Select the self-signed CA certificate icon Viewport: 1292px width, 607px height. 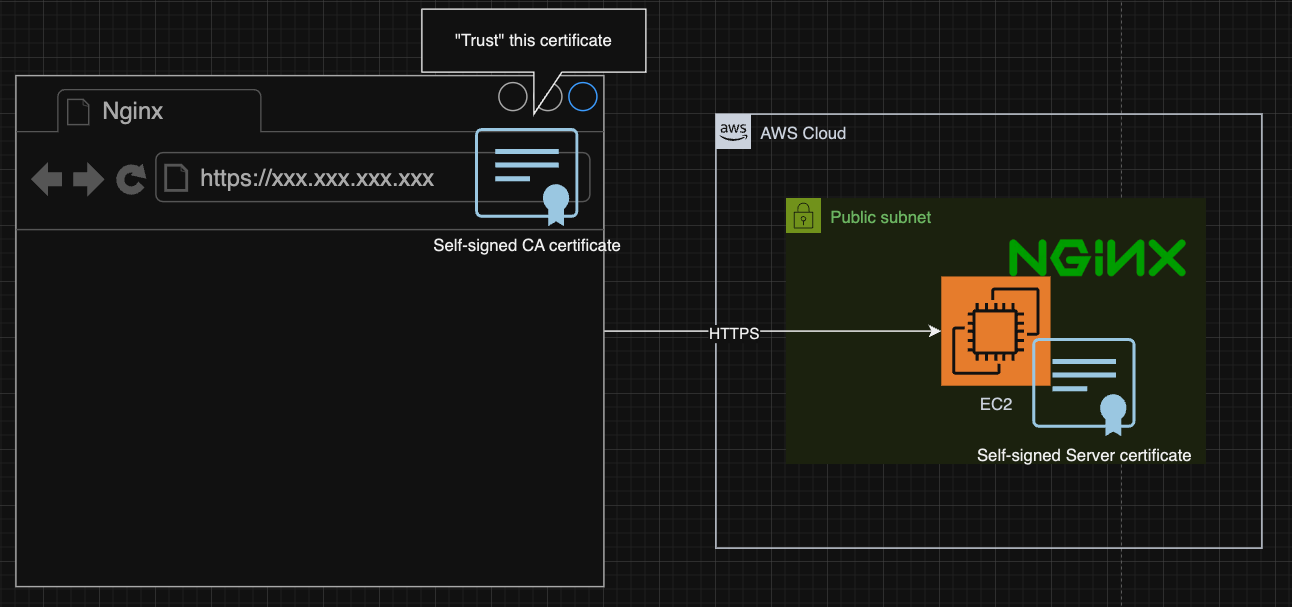click(x=527, y=177)
